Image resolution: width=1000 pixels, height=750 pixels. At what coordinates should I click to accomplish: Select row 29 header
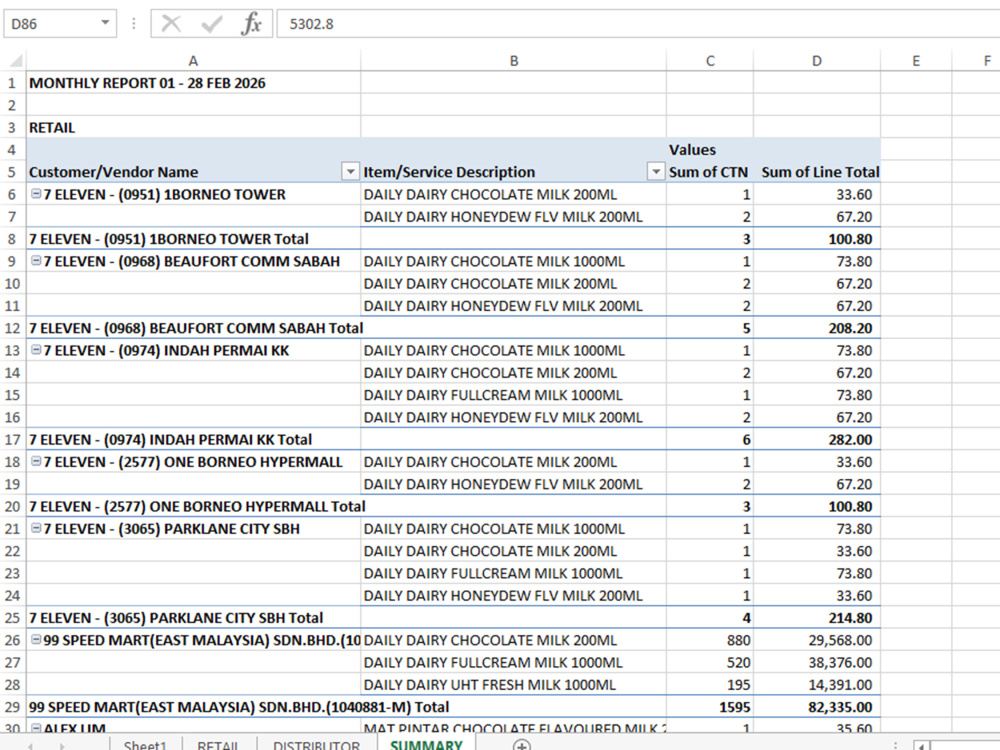pyautogui.click(x=12, y=707)
